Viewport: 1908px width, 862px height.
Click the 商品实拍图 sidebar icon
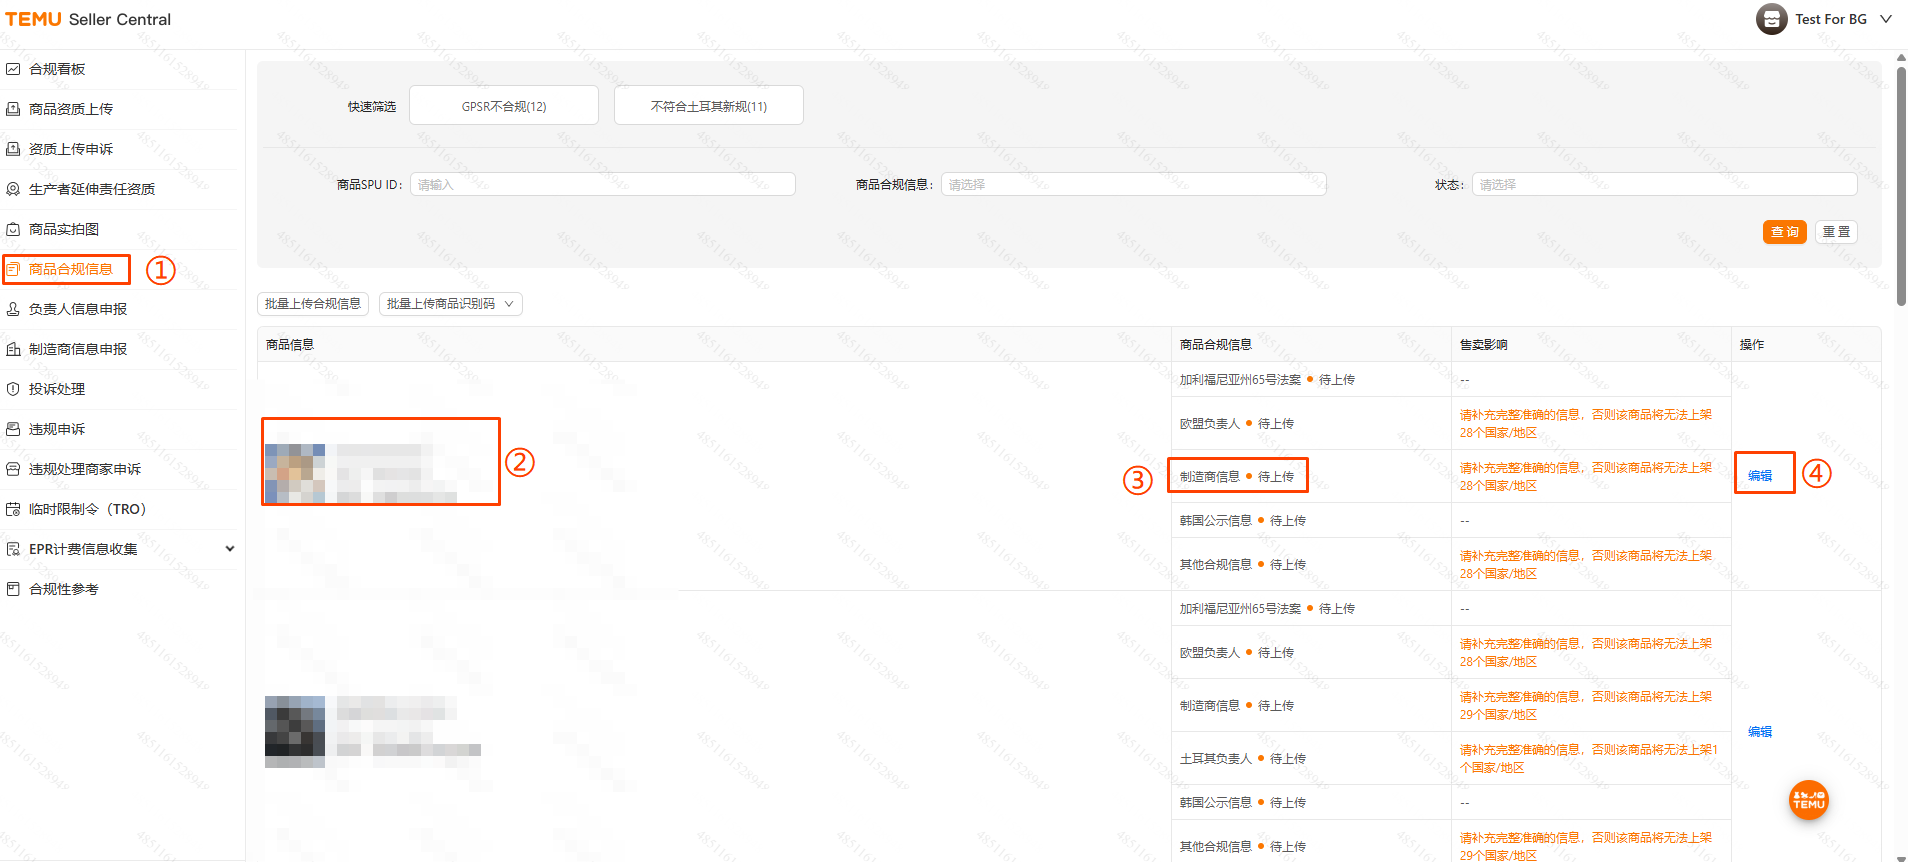point(13,229)
